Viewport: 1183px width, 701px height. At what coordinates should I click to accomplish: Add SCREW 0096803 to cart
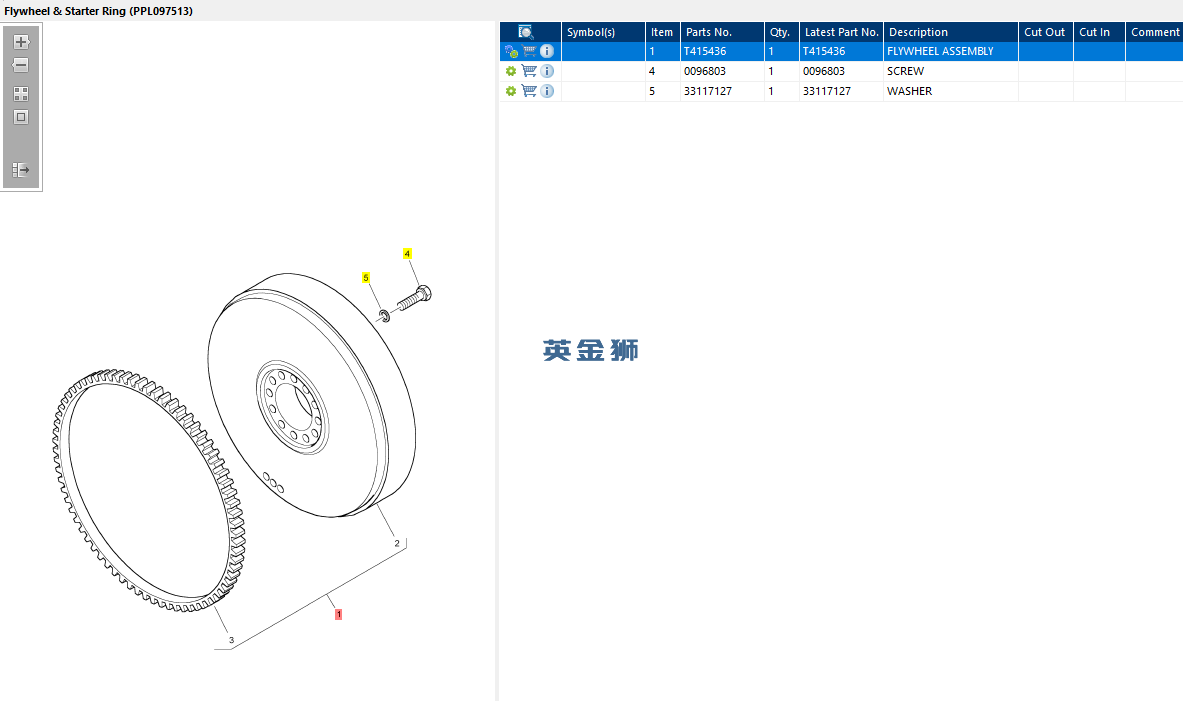point(530,71)
